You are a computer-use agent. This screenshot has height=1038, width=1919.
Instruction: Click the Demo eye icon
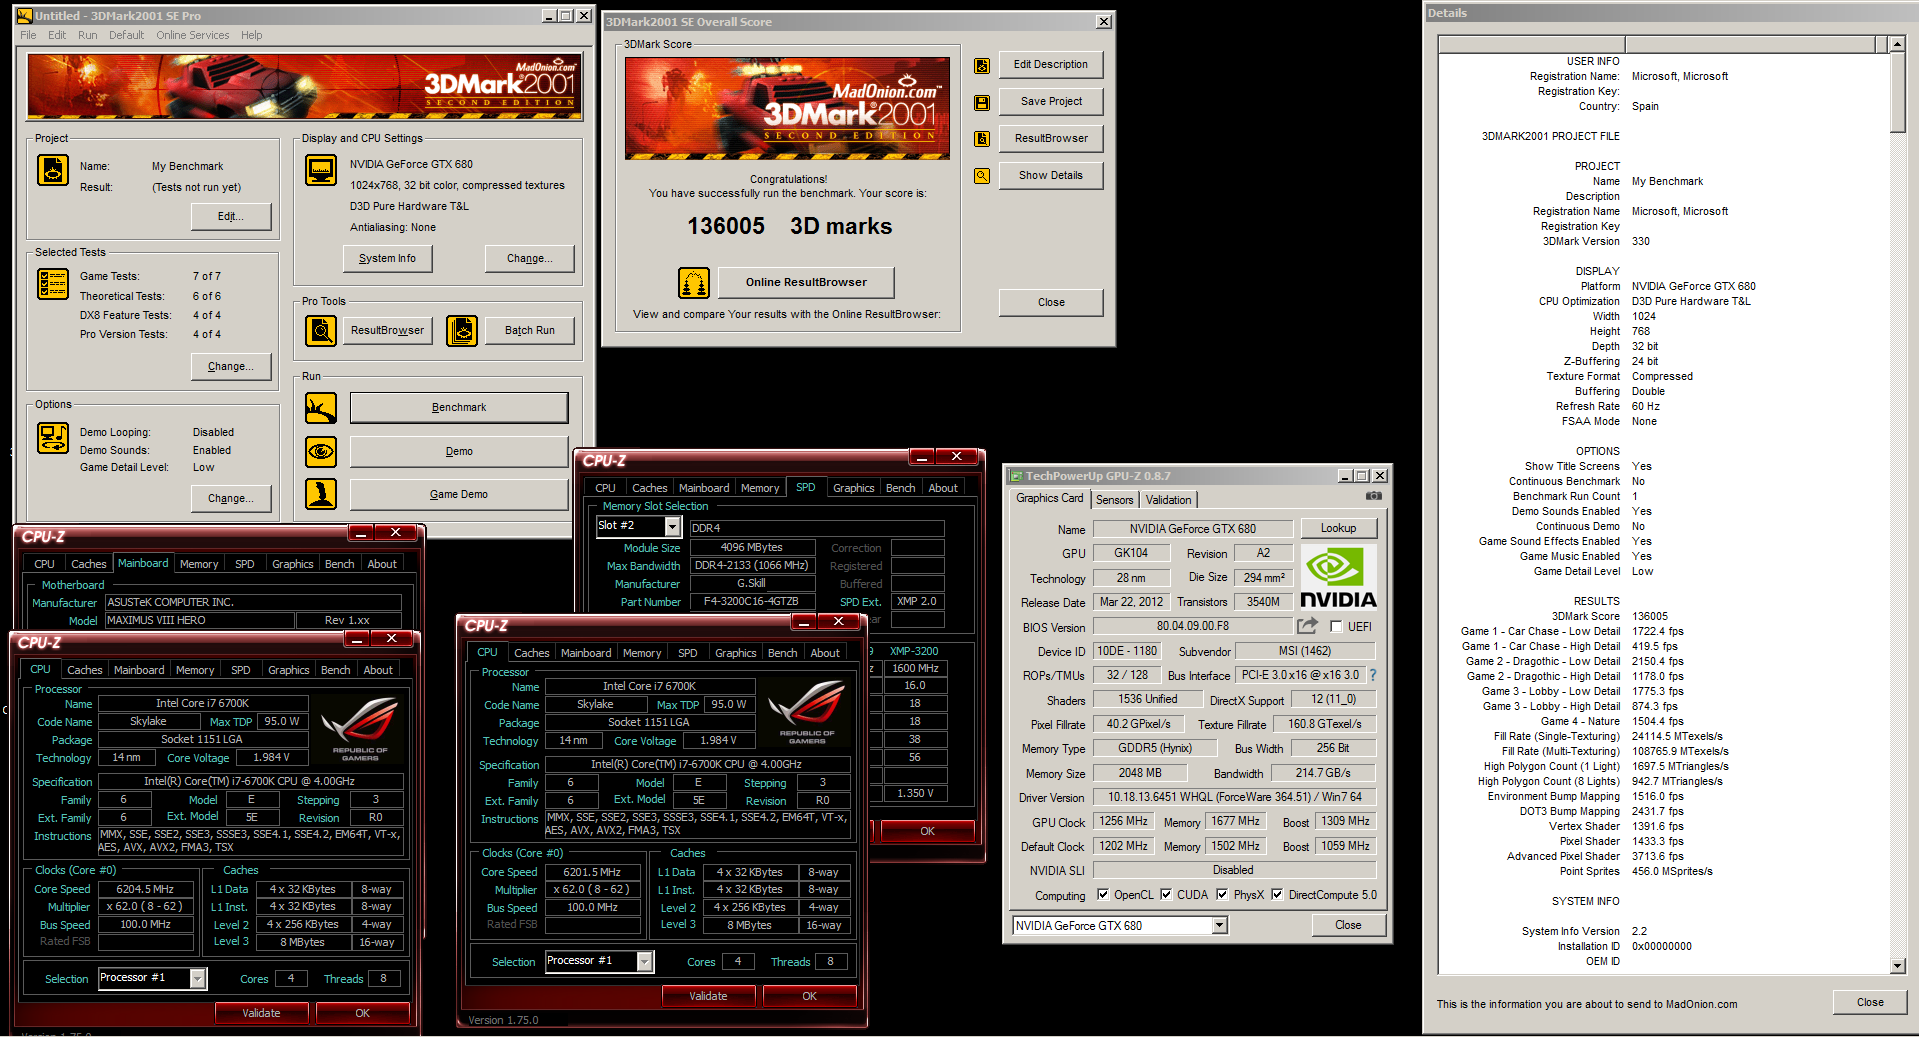pos(321,452)
